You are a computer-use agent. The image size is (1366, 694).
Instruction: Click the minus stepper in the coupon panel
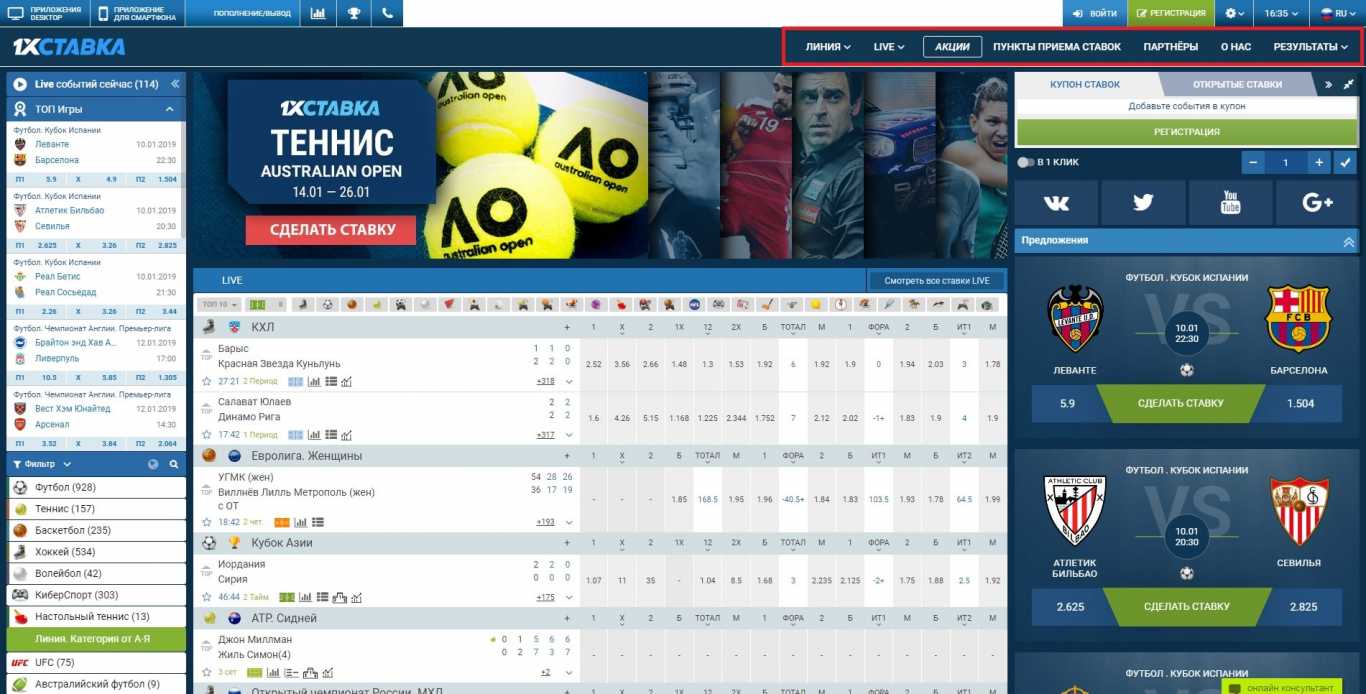pos(1253,162)
